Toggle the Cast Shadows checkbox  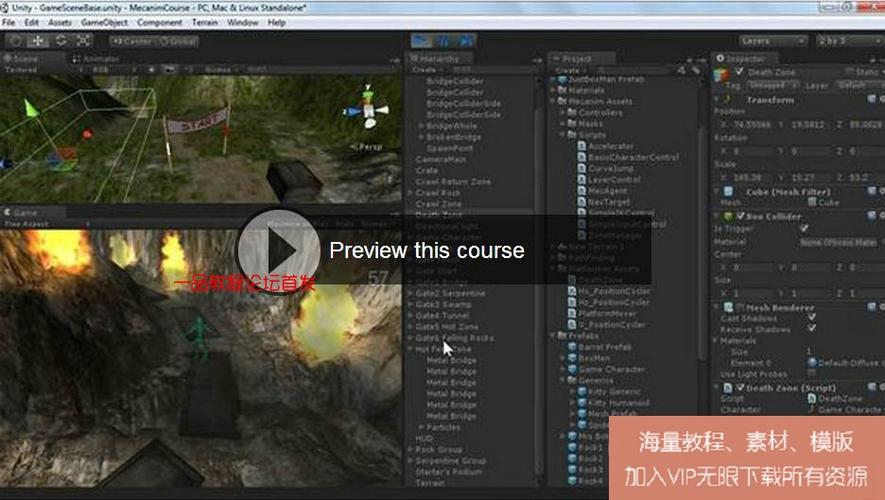[x=812, y=318]
